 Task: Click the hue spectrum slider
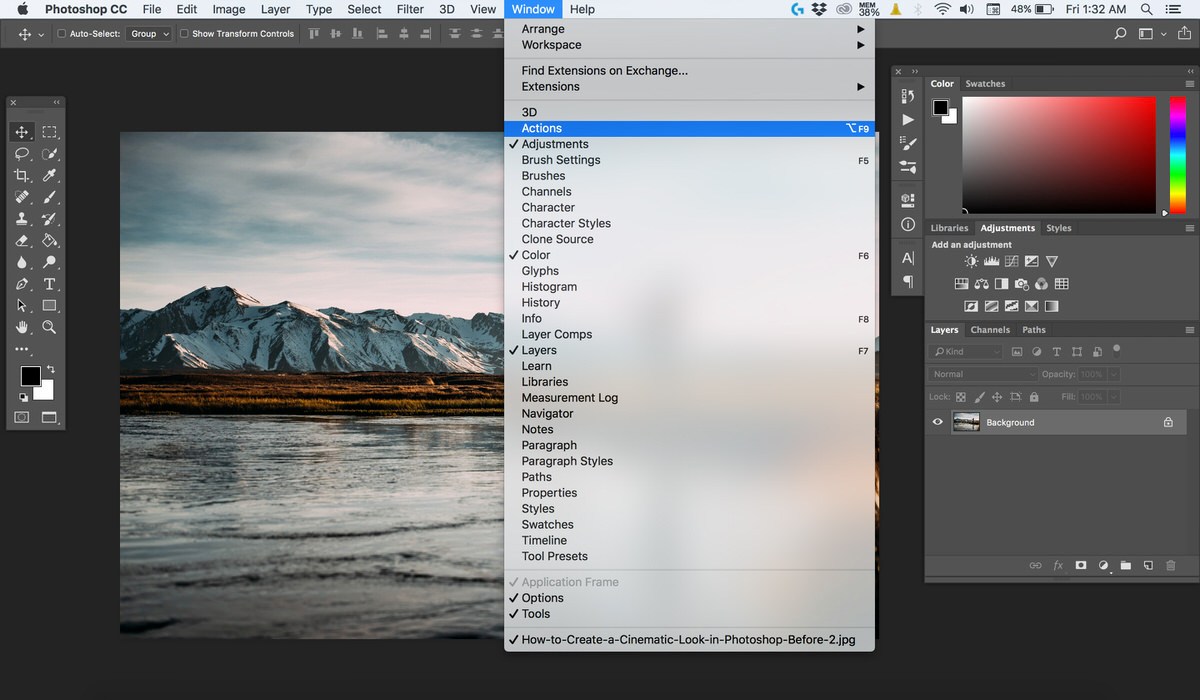pyautogui.click(x=1177, y=155)
